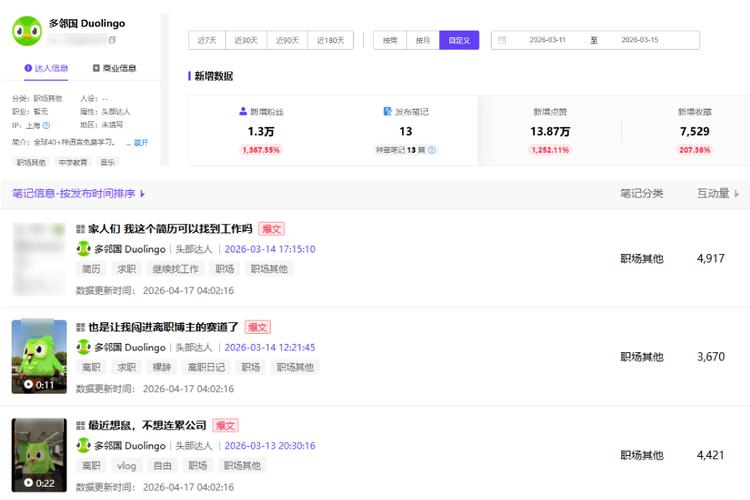Click the 新增收藏 value 7,529
Screen dimensions: 750x500
tap(695, 132)
